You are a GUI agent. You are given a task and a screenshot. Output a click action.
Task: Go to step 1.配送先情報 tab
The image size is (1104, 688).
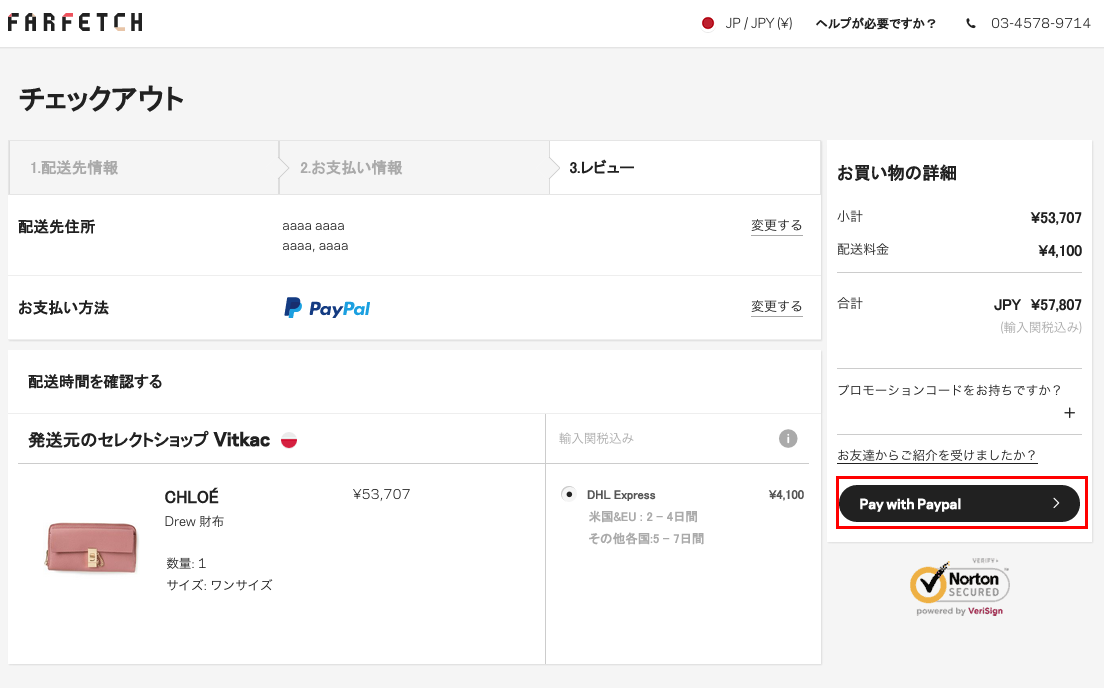point(144,168)
